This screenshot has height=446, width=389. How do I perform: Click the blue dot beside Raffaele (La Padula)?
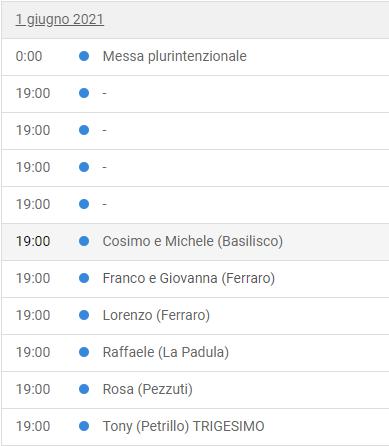pos(84,352)
